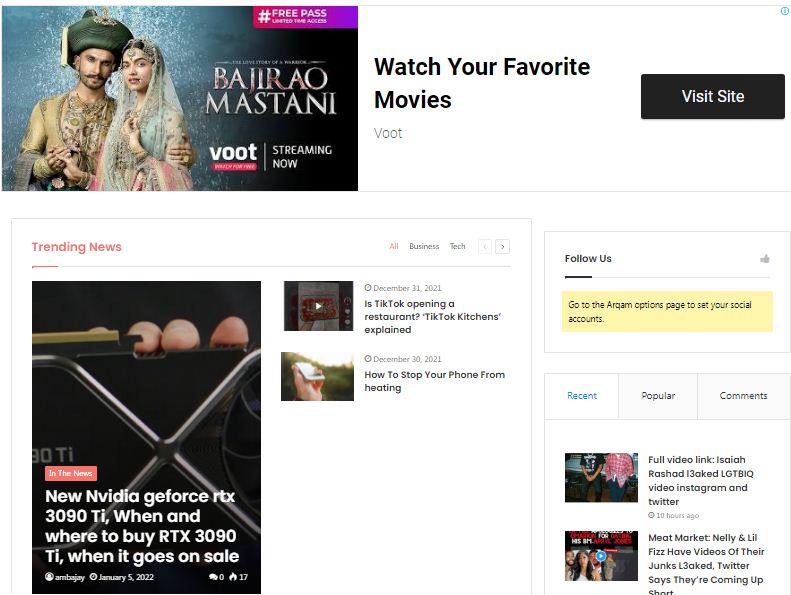791x595 pixels.
Task: Open the Nvidia RTX 3090 Ti article headline
Action: (x=142, y=526)
